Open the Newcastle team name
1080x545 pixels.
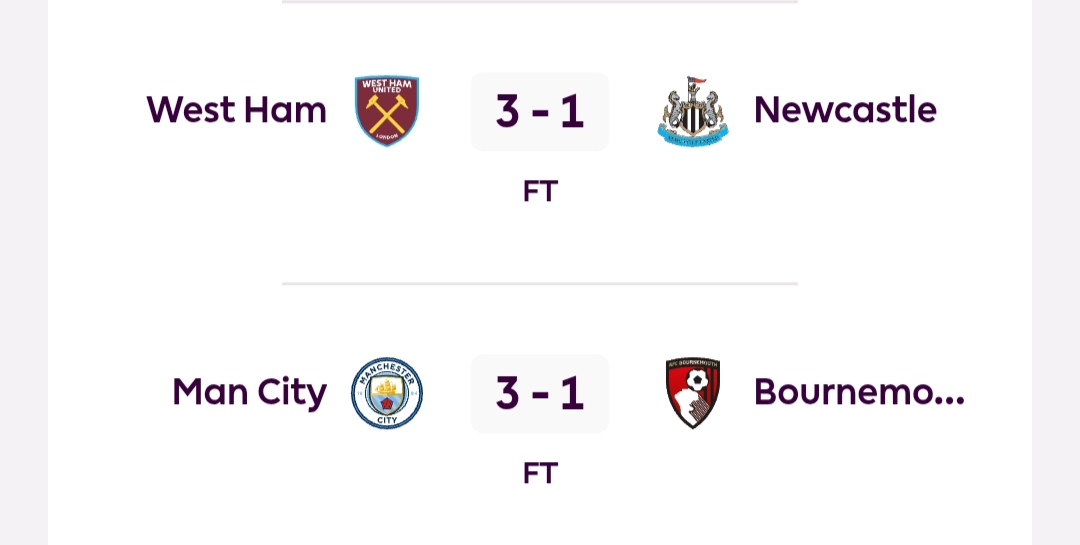click(x=845, y=110)
